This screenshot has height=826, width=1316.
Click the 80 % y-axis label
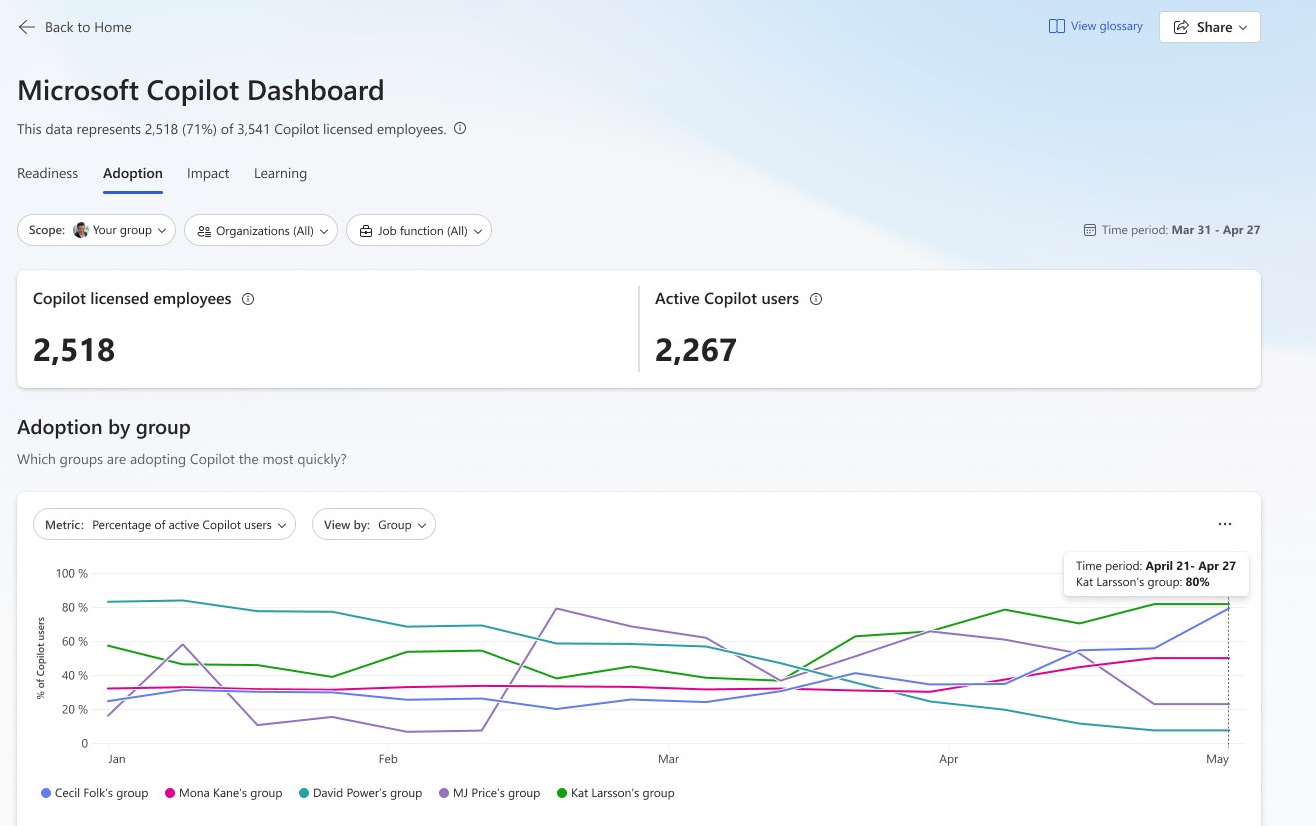click(75, 608)
